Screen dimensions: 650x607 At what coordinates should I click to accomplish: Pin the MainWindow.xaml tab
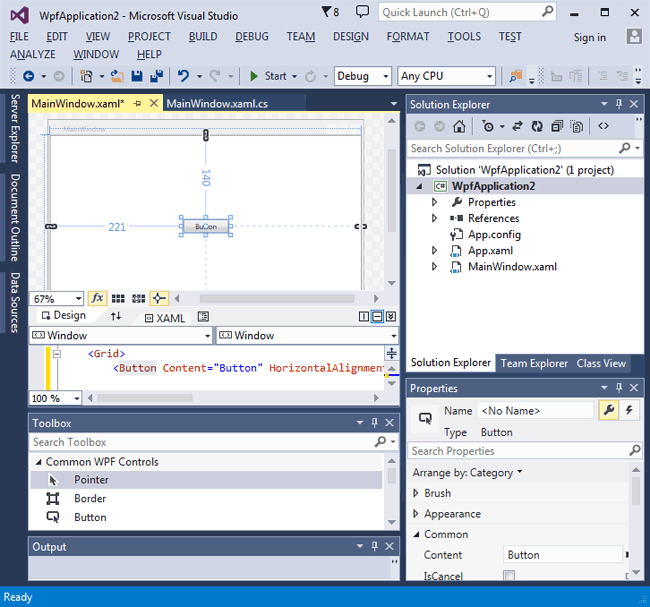point(137,103)
